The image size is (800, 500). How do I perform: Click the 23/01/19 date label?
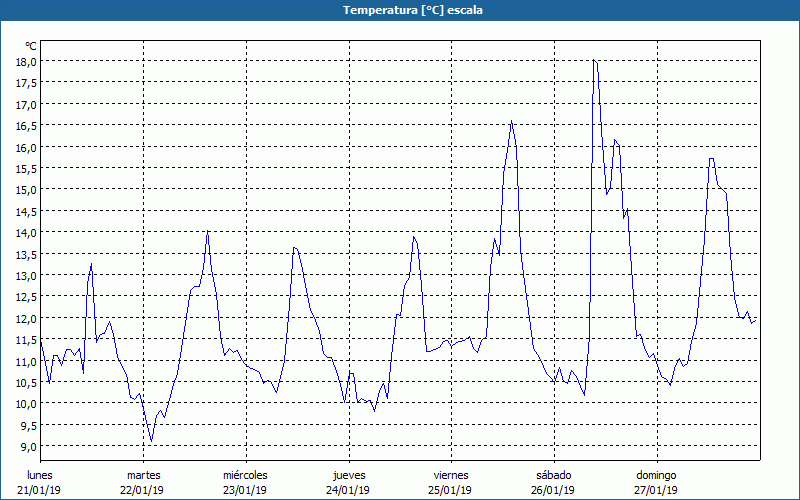pyautogui.click(x=245, y=490)
